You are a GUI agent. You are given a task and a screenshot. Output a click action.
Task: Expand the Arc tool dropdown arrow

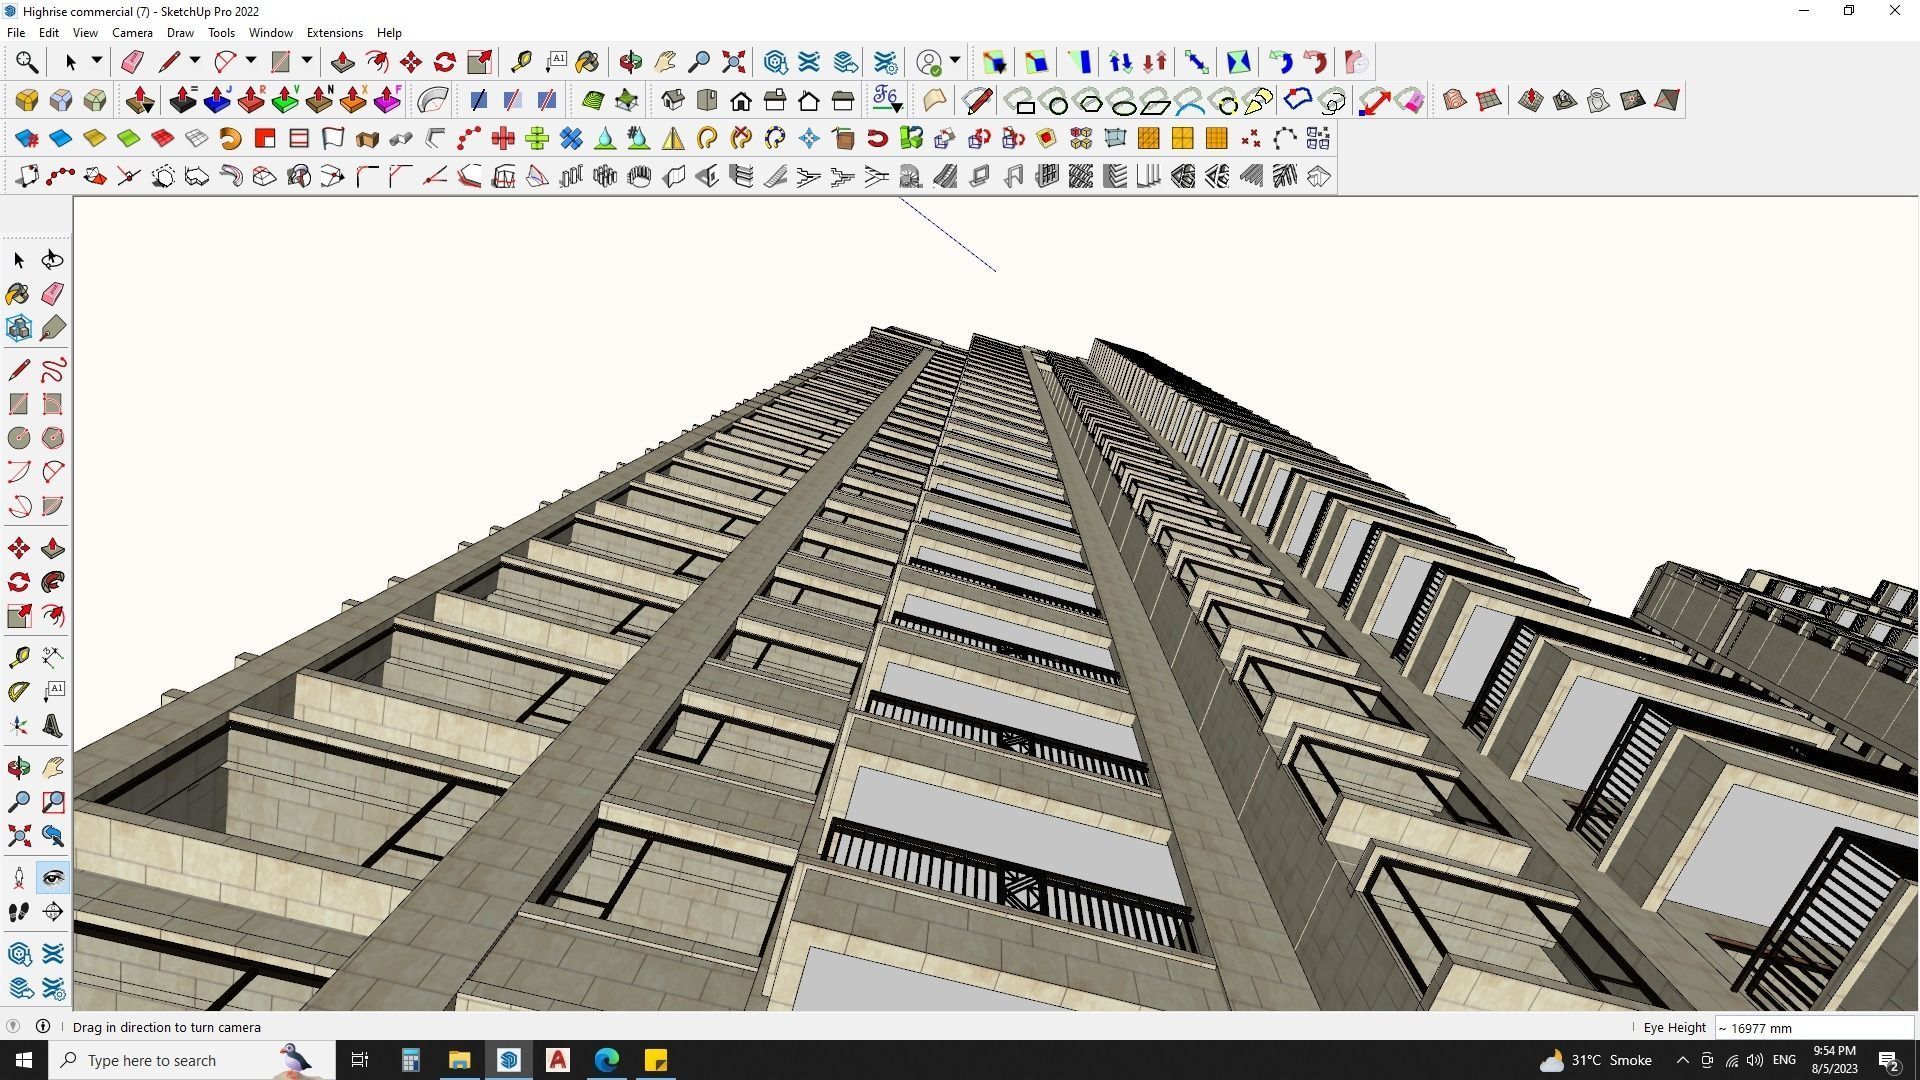pos(251,62)
